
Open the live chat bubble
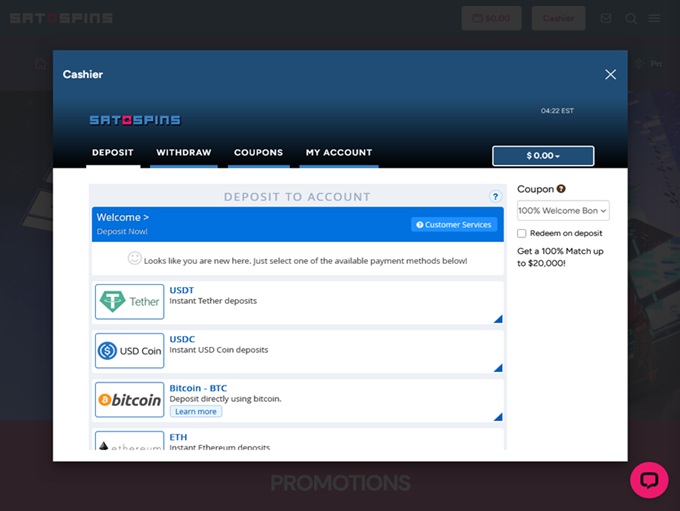[648, 480]
